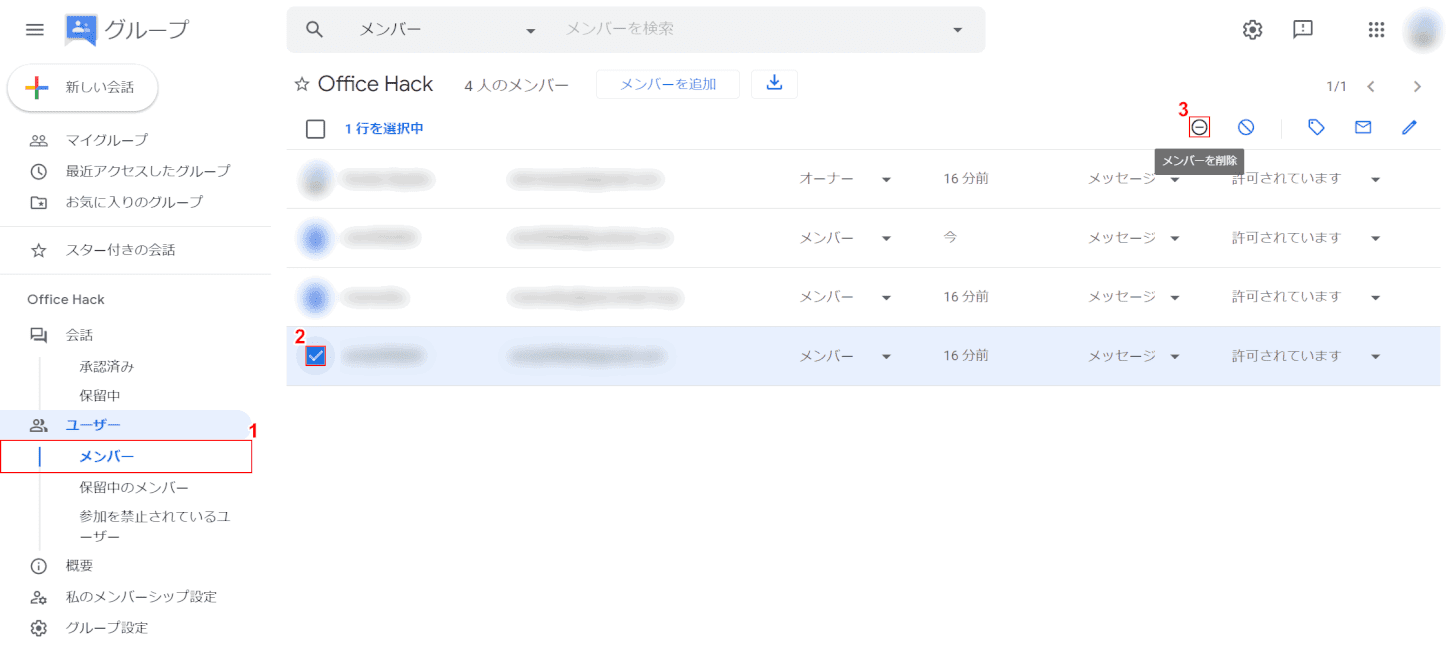The height and width of the screenshot is (656, 1456).
Task: Uncheck the selected member row checkbox
Action: (x=316, y=355)
